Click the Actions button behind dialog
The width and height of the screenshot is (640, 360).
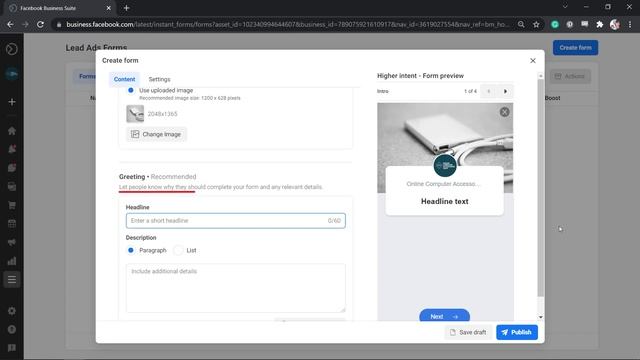pyautogui.click(x=570, y=76)
